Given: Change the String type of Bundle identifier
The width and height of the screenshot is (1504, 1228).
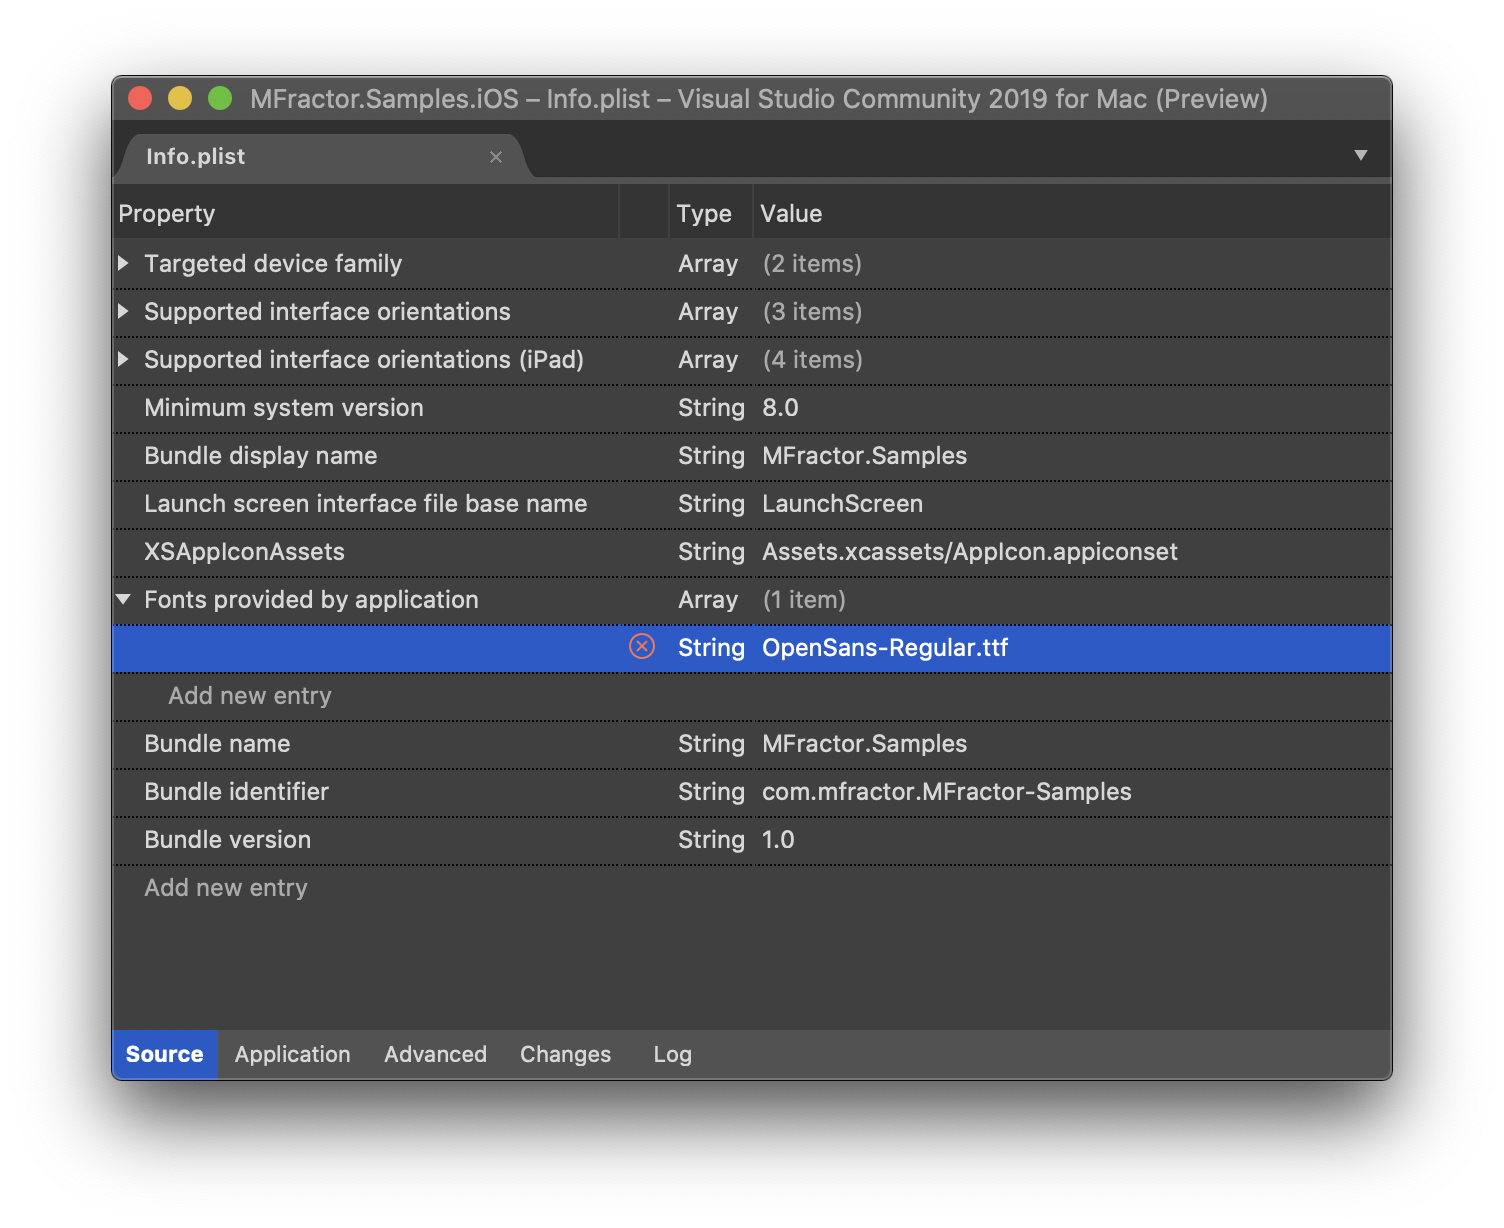Looking at the screenshot, I should click(711, 791).
